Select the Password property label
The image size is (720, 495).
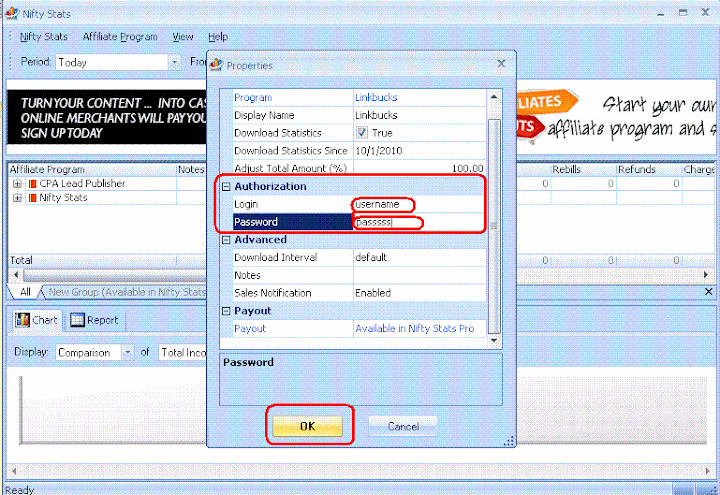[x=292, y=222]
